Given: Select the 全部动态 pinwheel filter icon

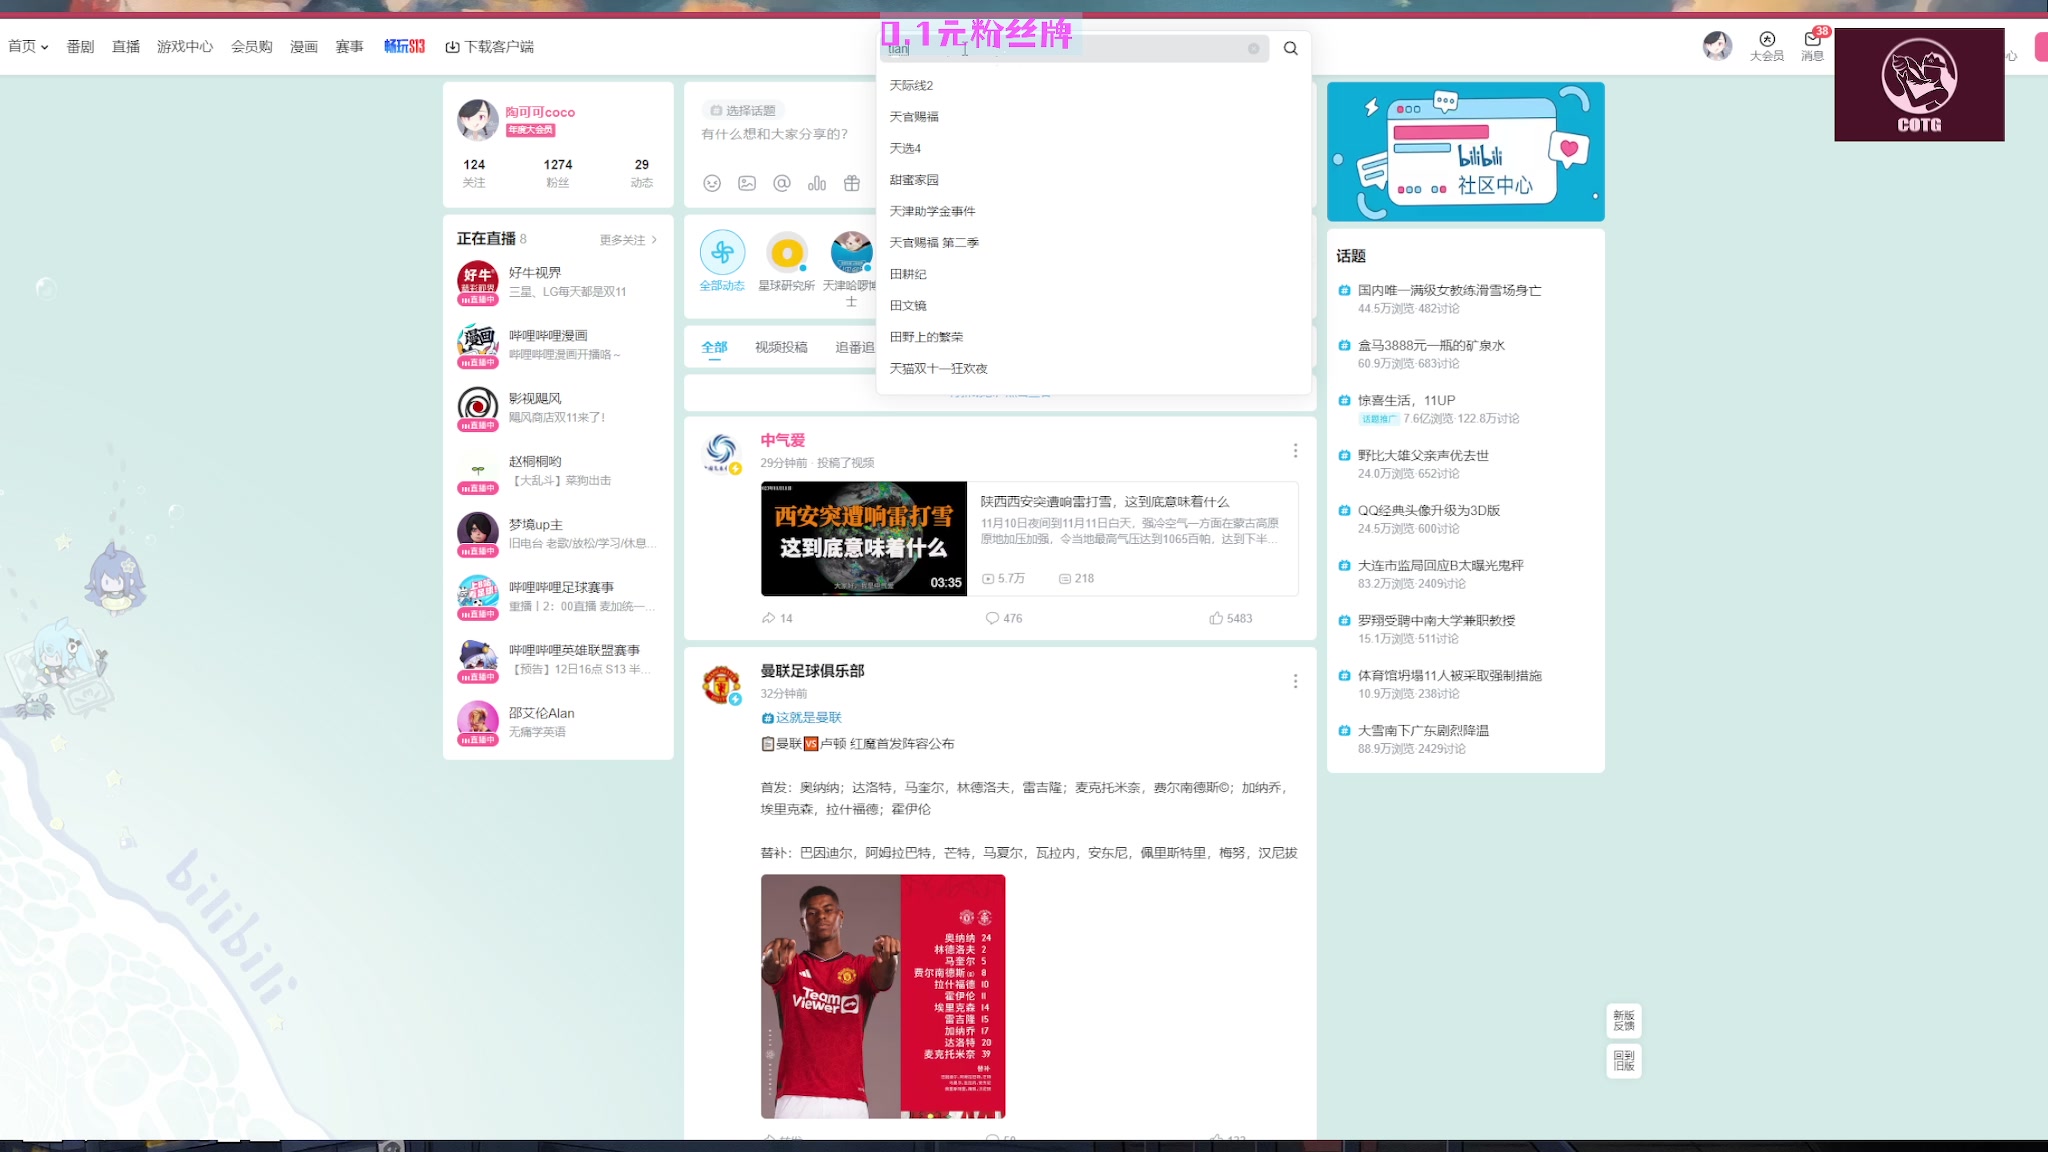Looking at the screenshot, I should 722,253.
